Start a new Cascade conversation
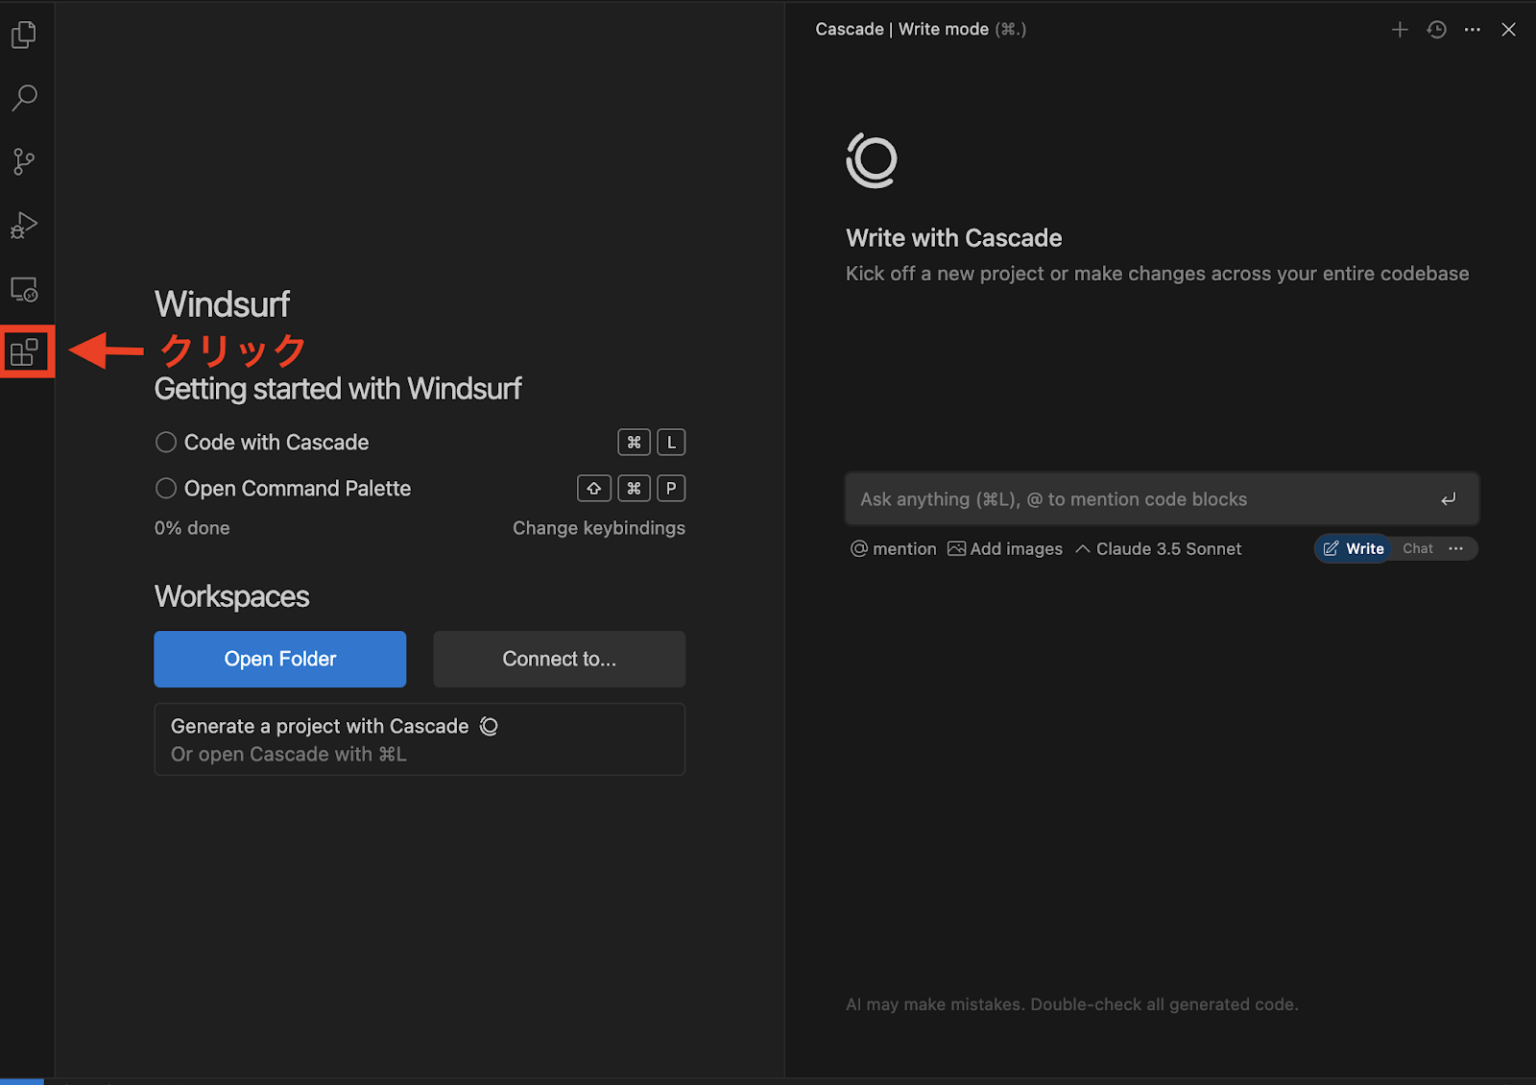 1399,30
